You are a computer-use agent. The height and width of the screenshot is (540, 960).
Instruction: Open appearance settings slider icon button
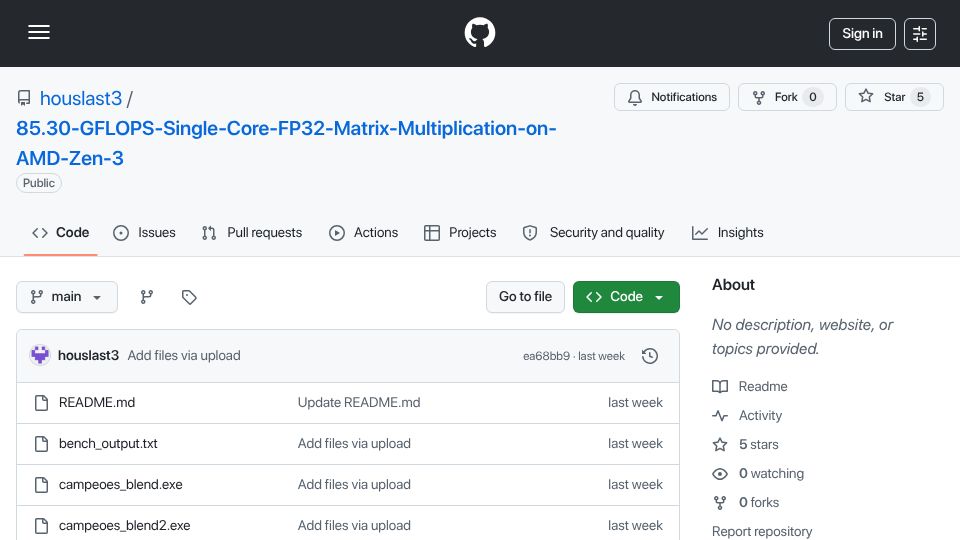pos(920,34)
